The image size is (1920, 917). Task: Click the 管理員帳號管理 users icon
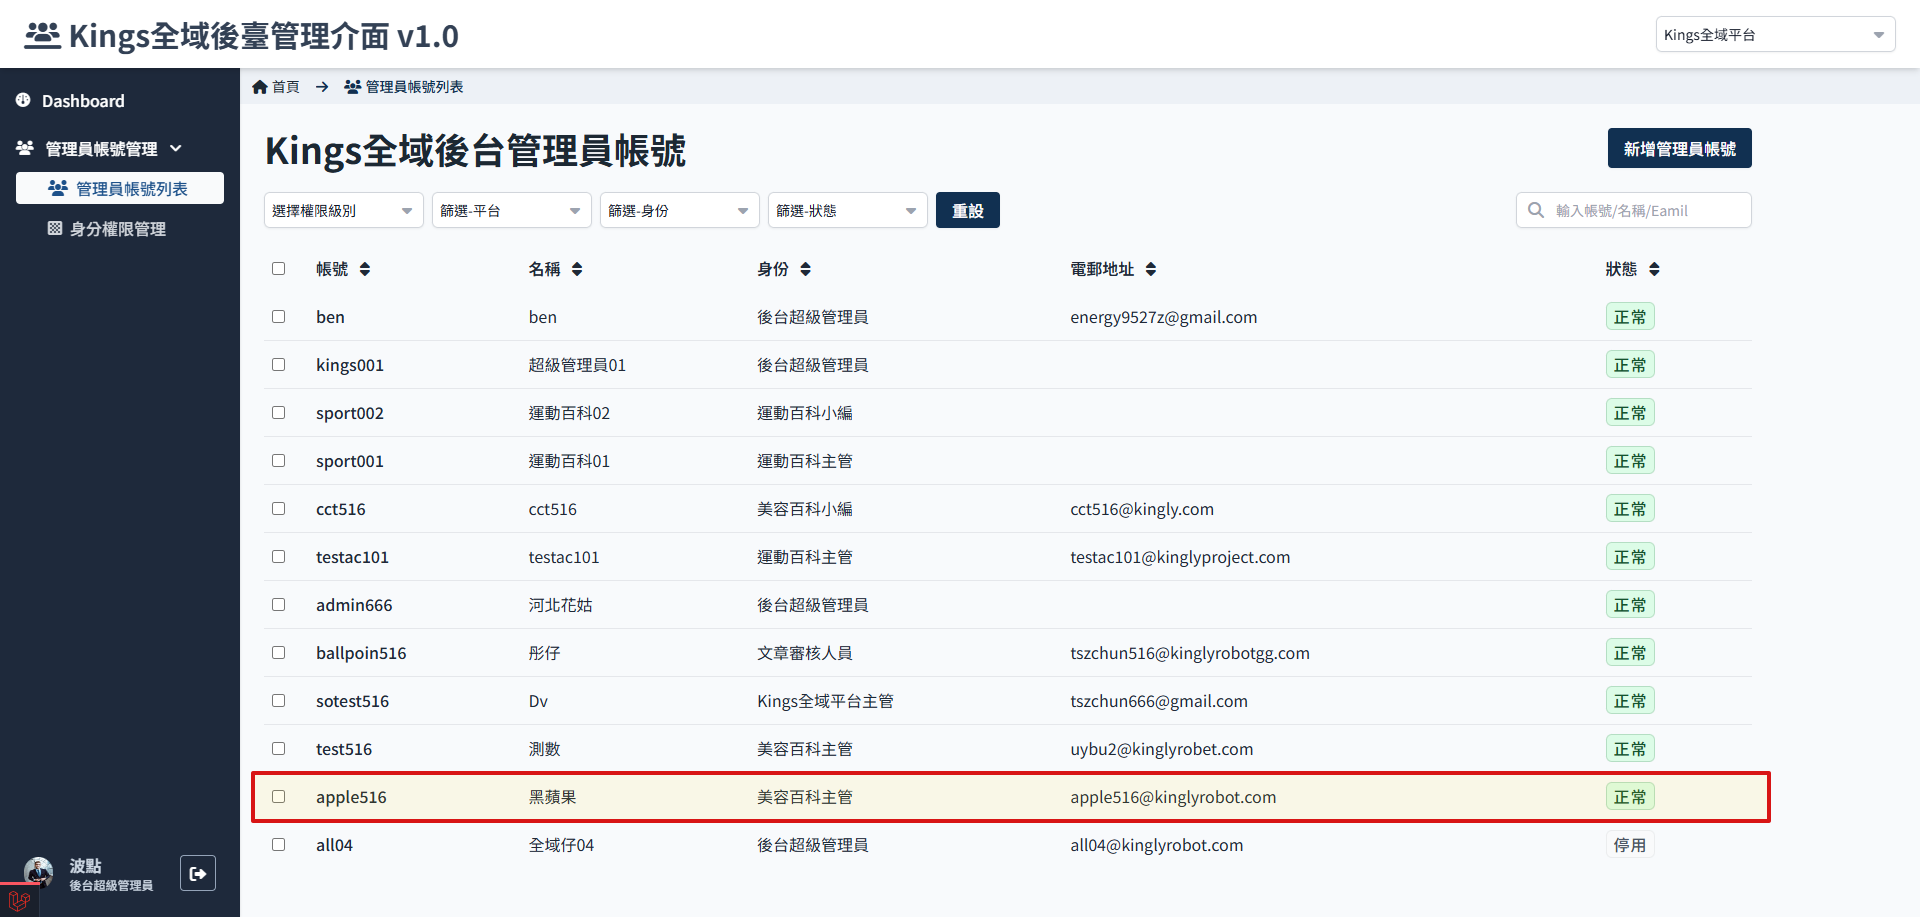click(x=25, y=148)
